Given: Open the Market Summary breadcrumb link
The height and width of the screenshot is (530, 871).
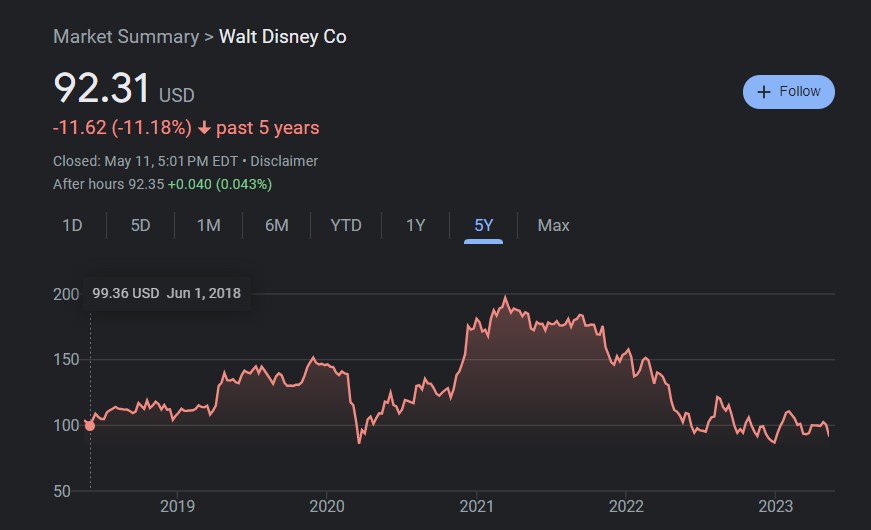Looking at the screenshot, I should point(125,37).
